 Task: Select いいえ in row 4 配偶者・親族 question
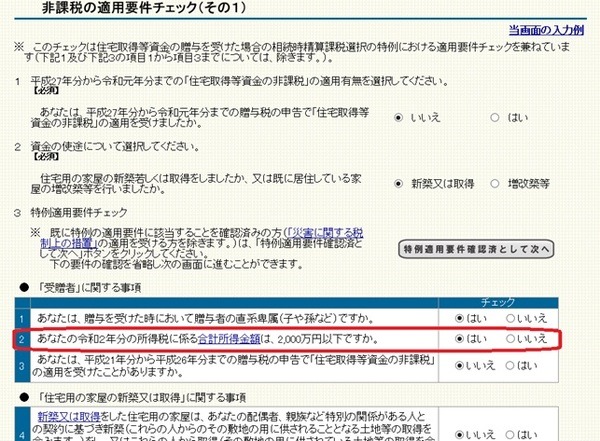459,435
